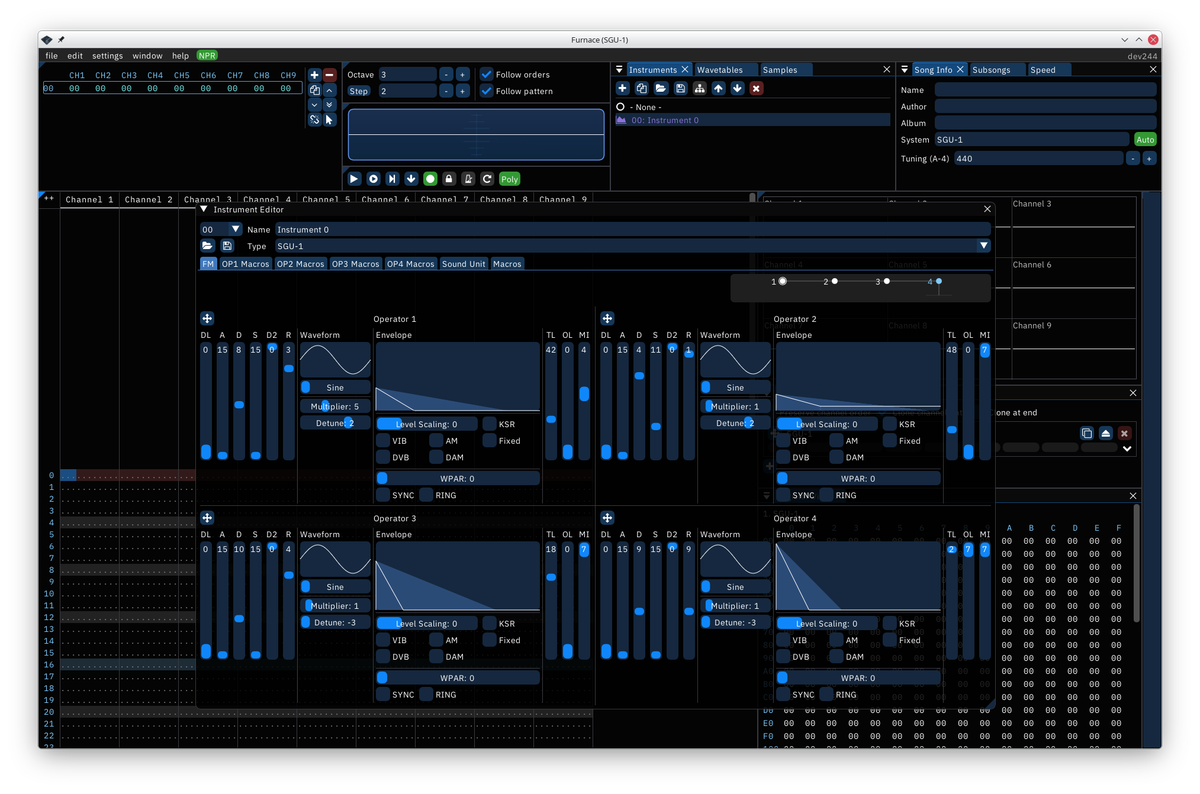Screen dimensions: 1200x794
Task: Toggle the green record/edit mode button
Action: click(x=430, y=179)
